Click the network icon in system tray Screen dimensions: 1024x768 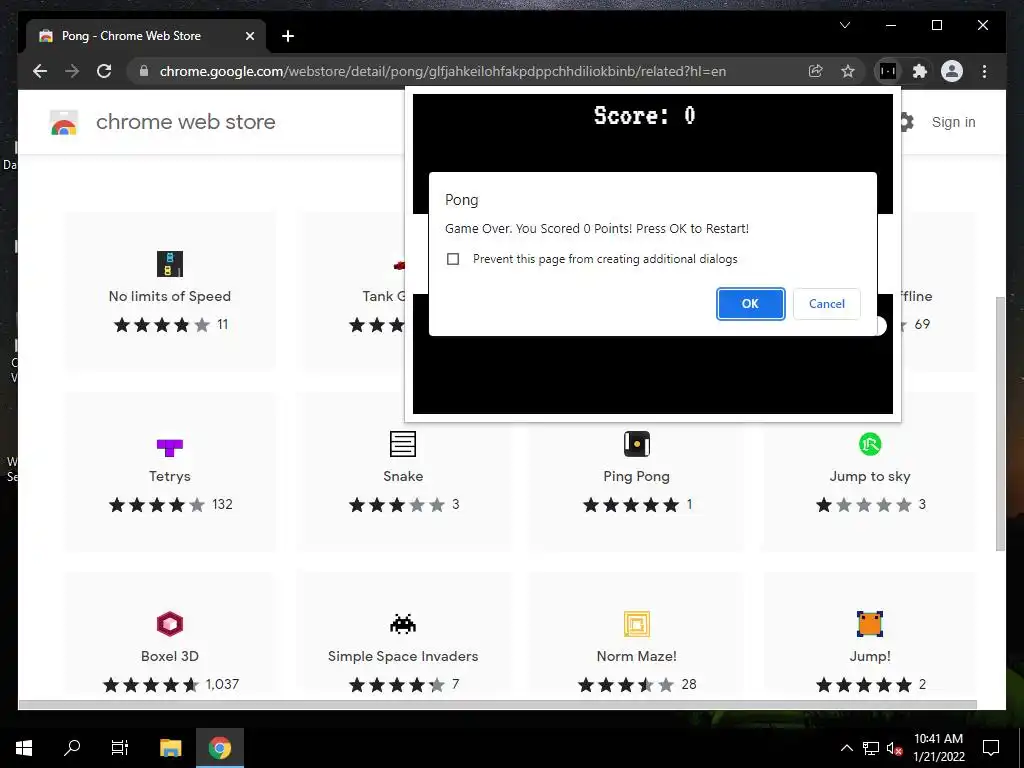871,748
